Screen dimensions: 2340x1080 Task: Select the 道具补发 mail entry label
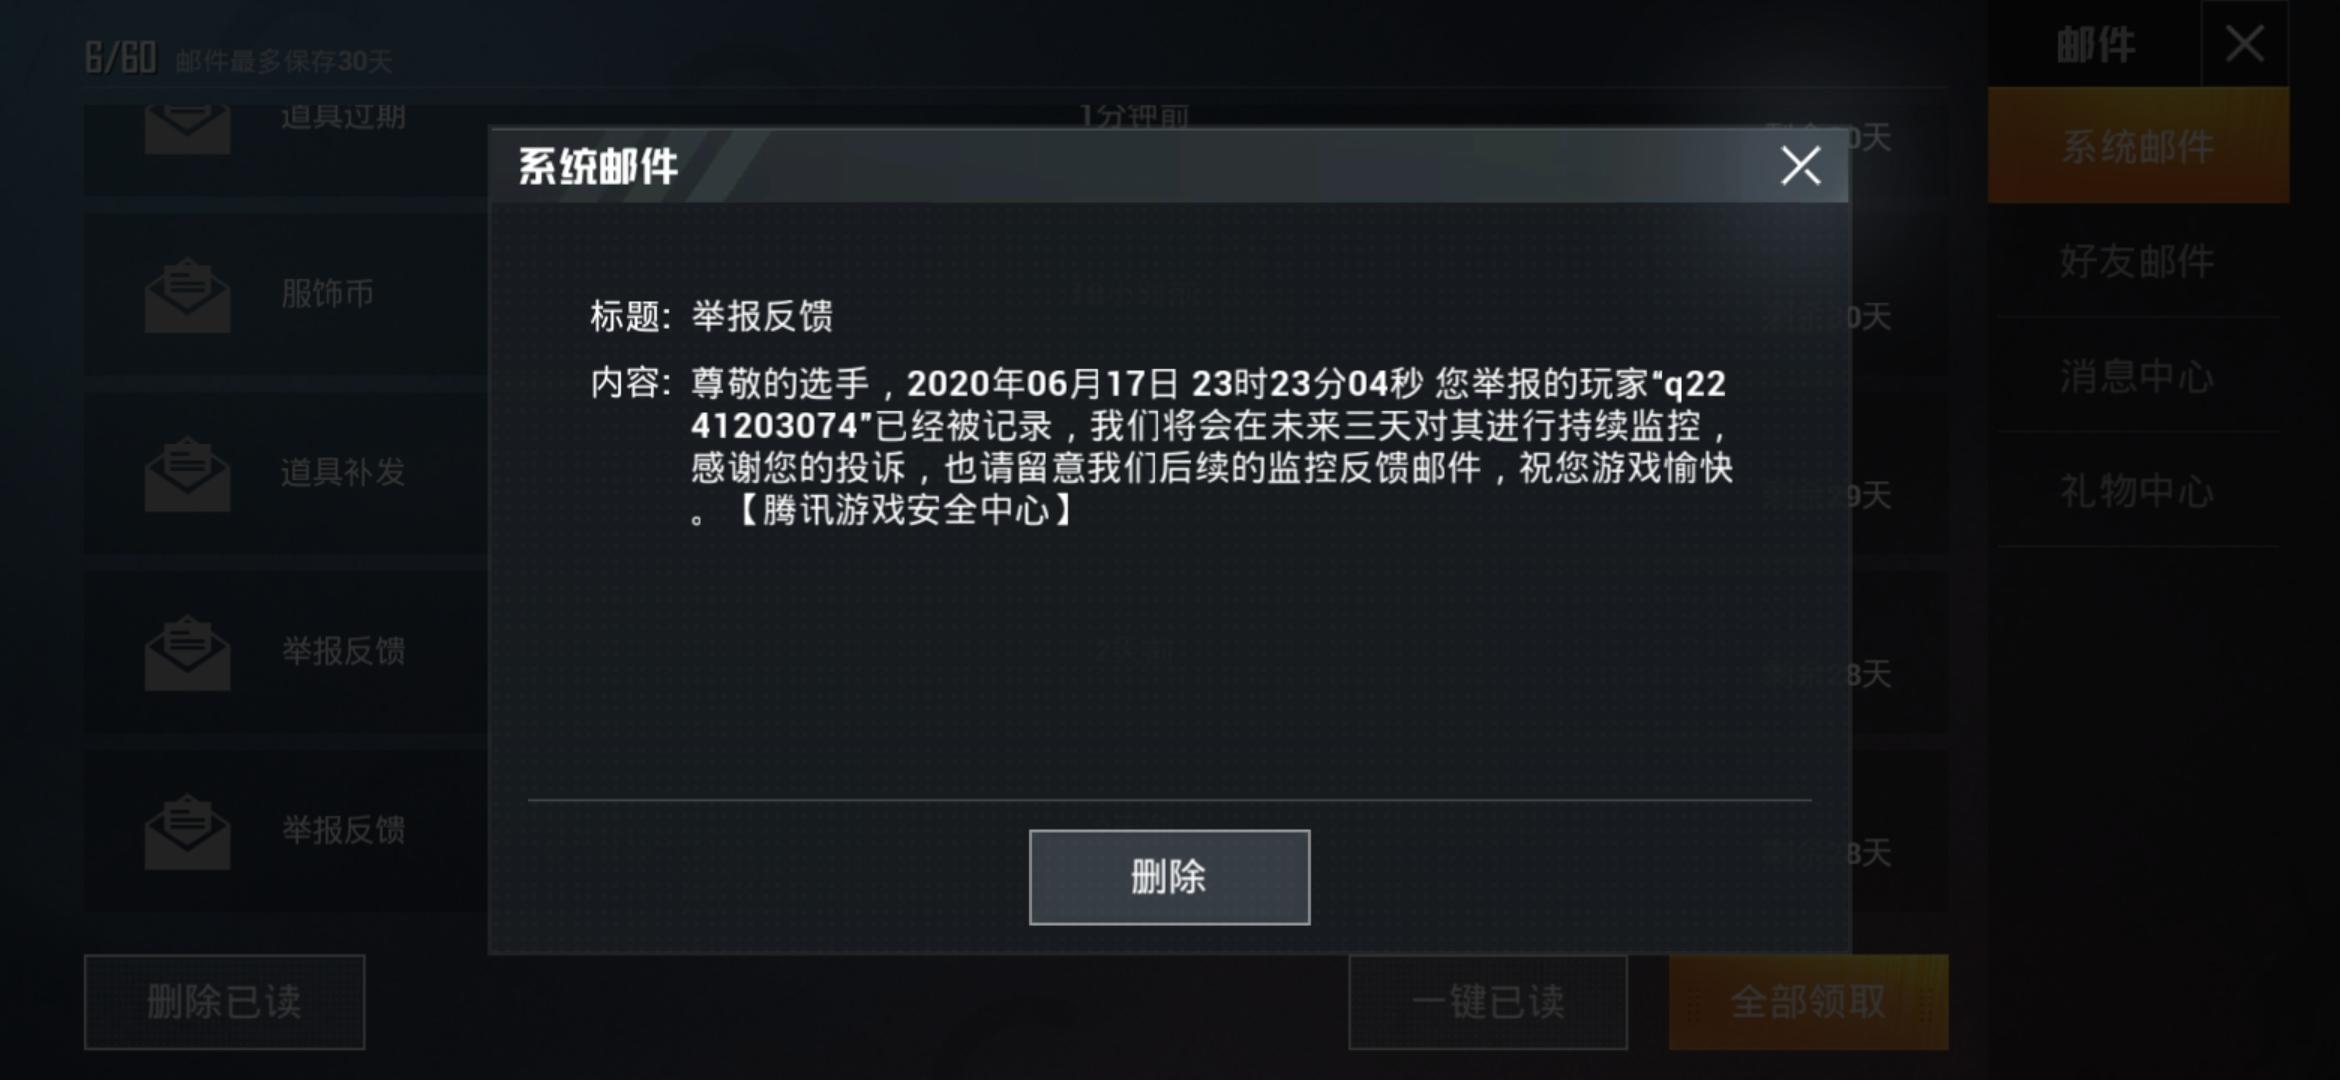coord(343,472)
